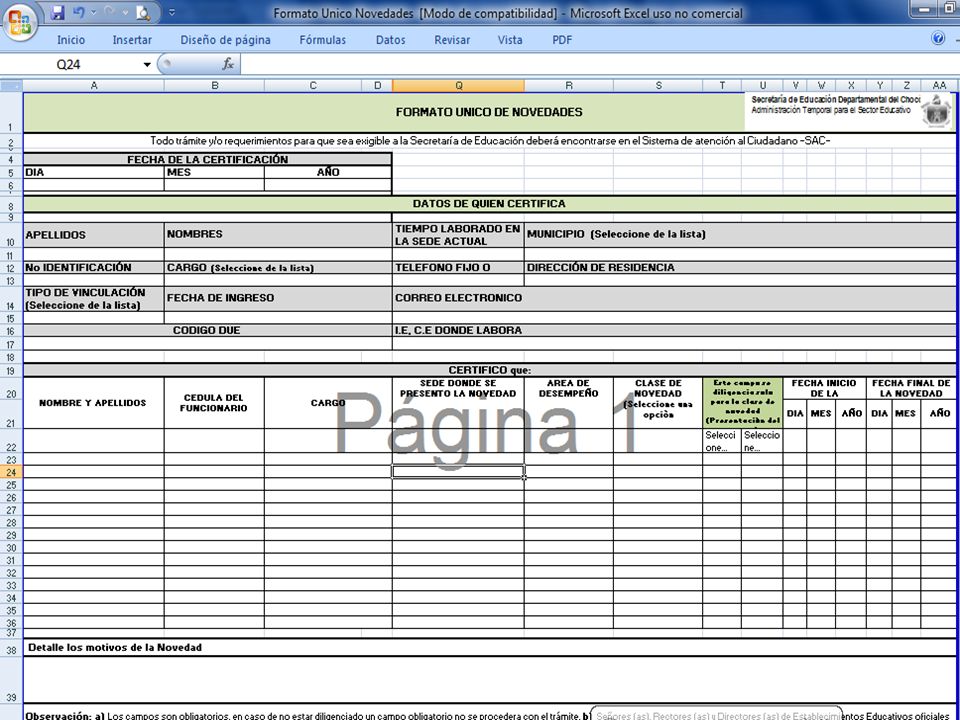Click the FECHA FINAL DE LA NOVEDAD header
This screenshot has height=720, width=960.
click(911, 388)
